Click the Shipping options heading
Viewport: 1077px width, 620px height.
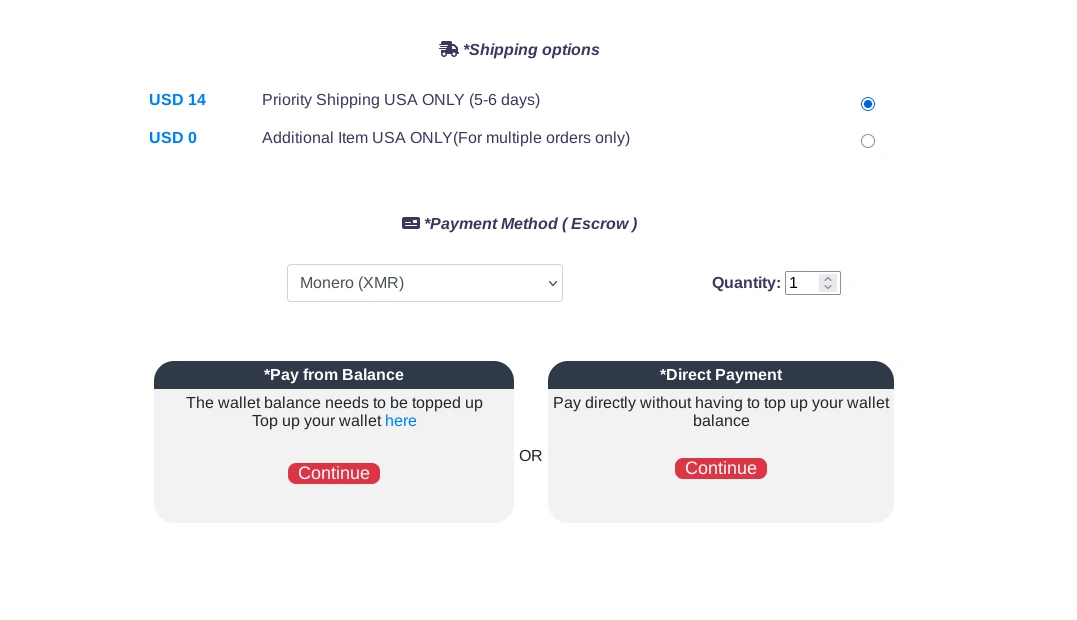[531, 50]
